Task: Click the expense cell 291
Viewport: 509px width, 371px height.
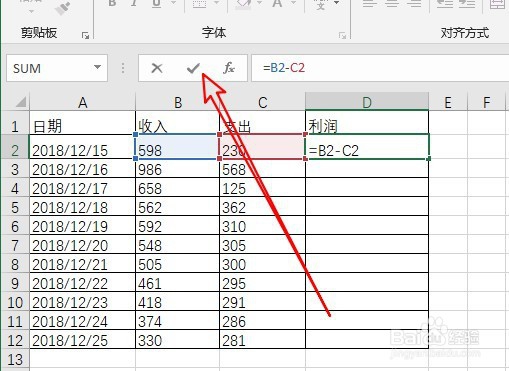Action: (263, 301)
